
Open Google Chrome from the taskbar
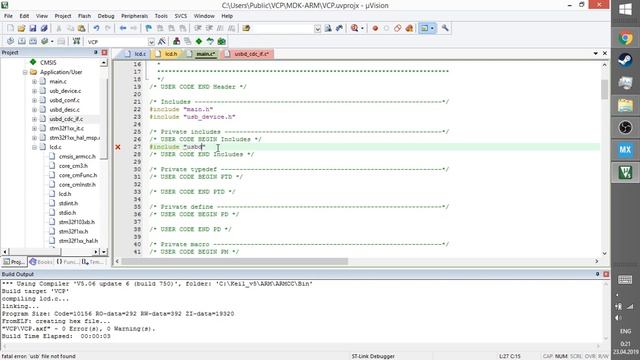coord(625,38)
